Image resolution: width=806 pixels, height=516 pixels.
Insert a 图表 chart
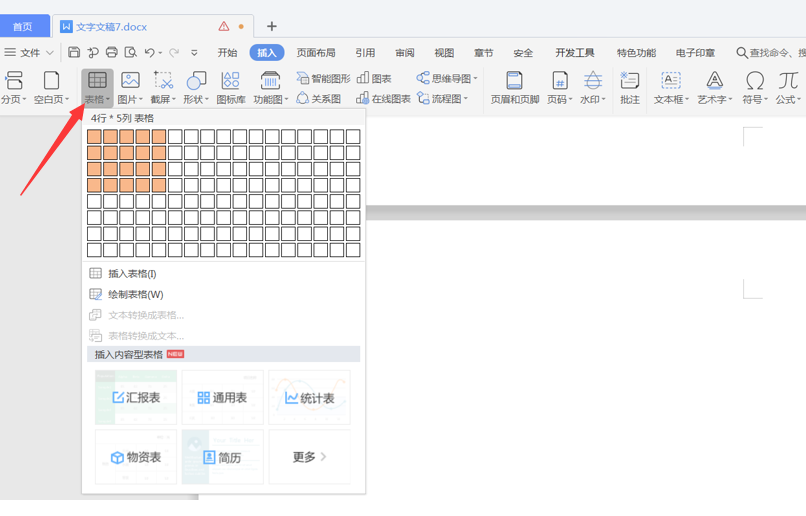(x=374, y=78)
